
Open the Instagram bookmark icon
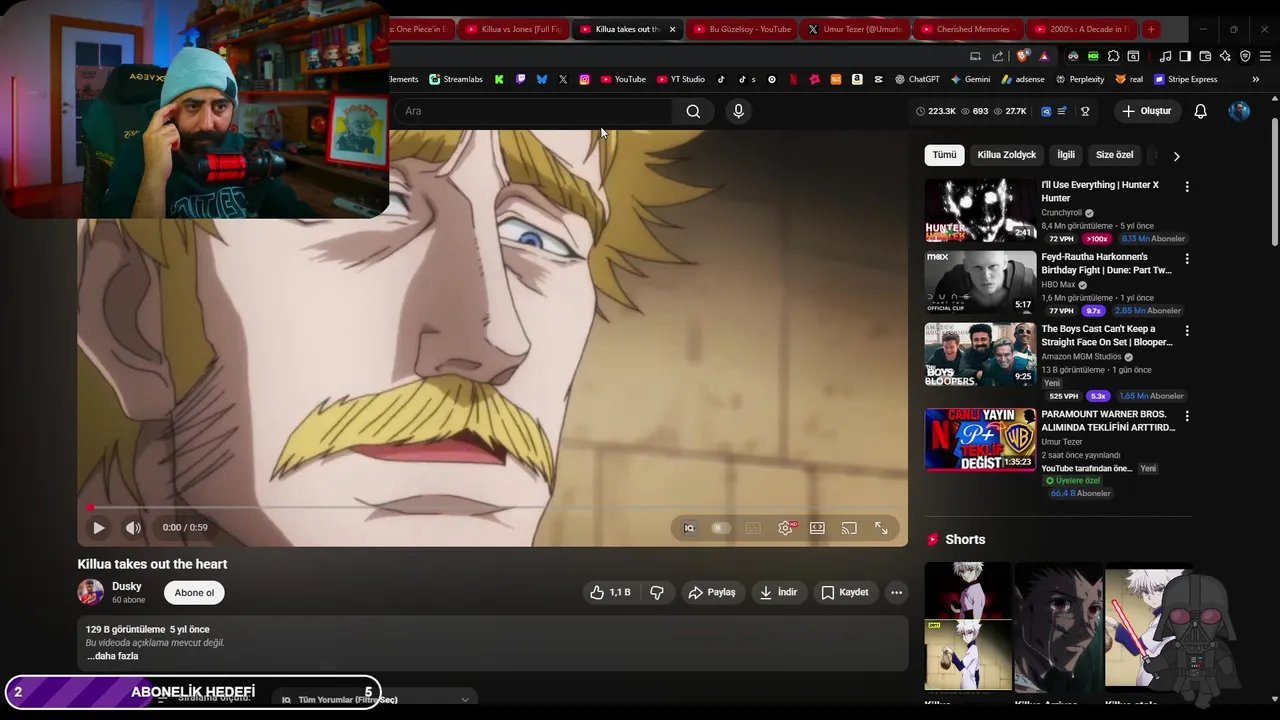(x=584, y=79)
